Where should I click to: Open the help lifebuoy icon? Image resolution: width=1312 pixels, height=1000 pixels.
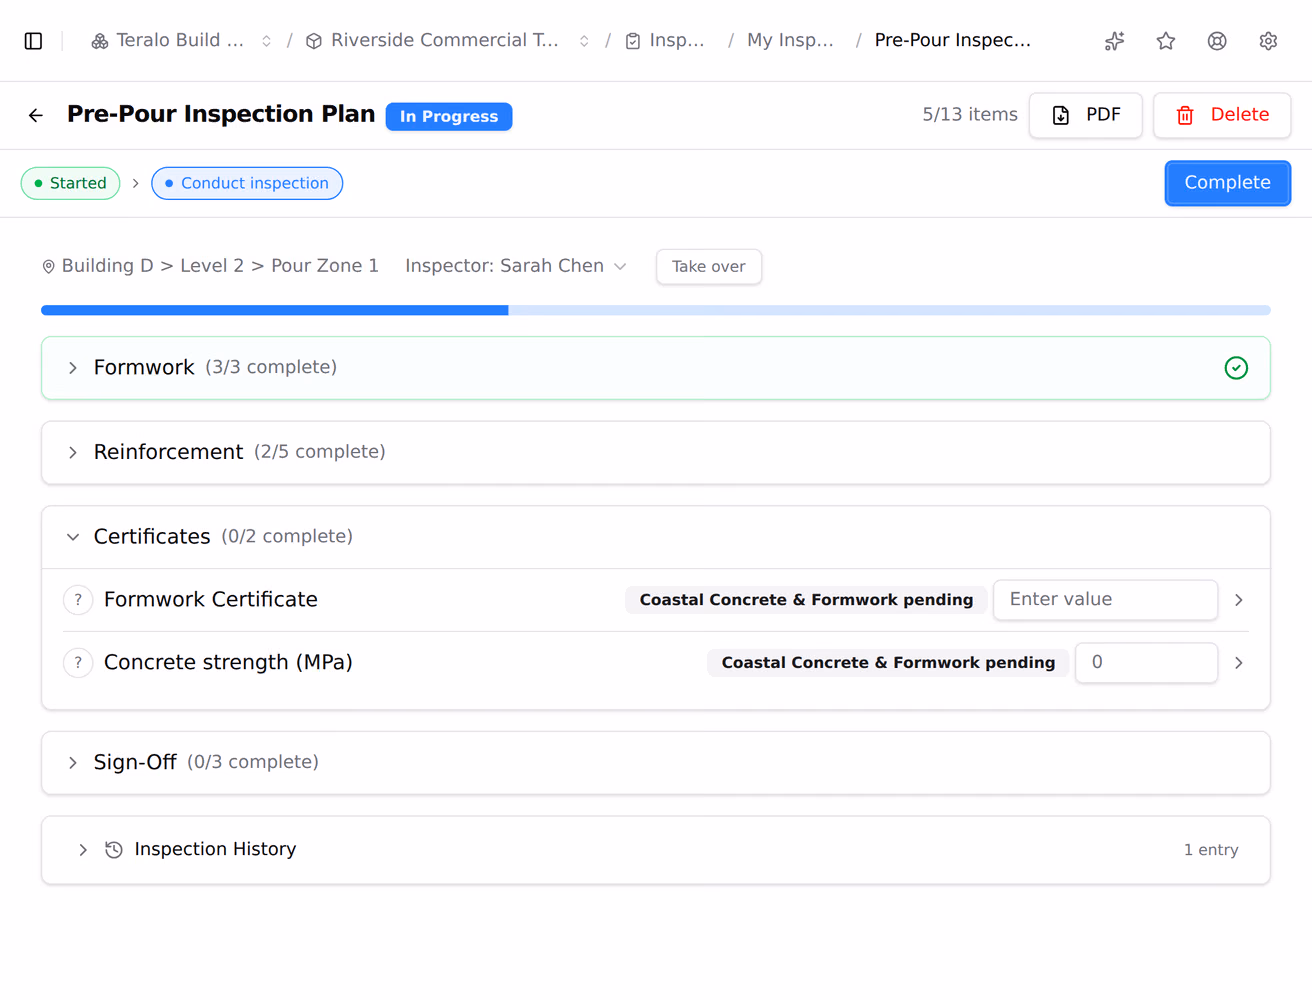[1217, 41]
